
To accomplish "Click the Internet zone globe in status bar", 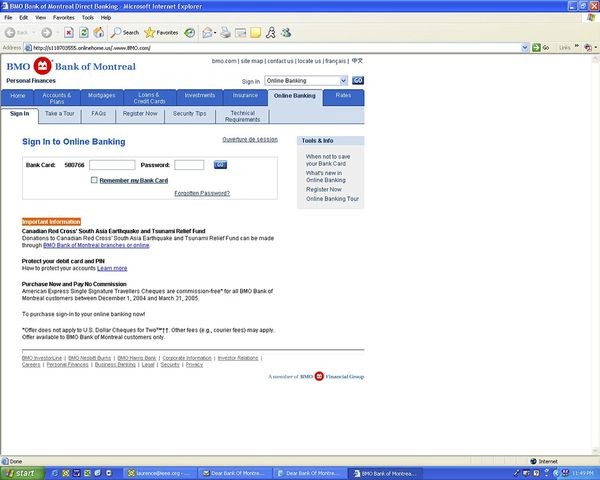I will (533, 461).
